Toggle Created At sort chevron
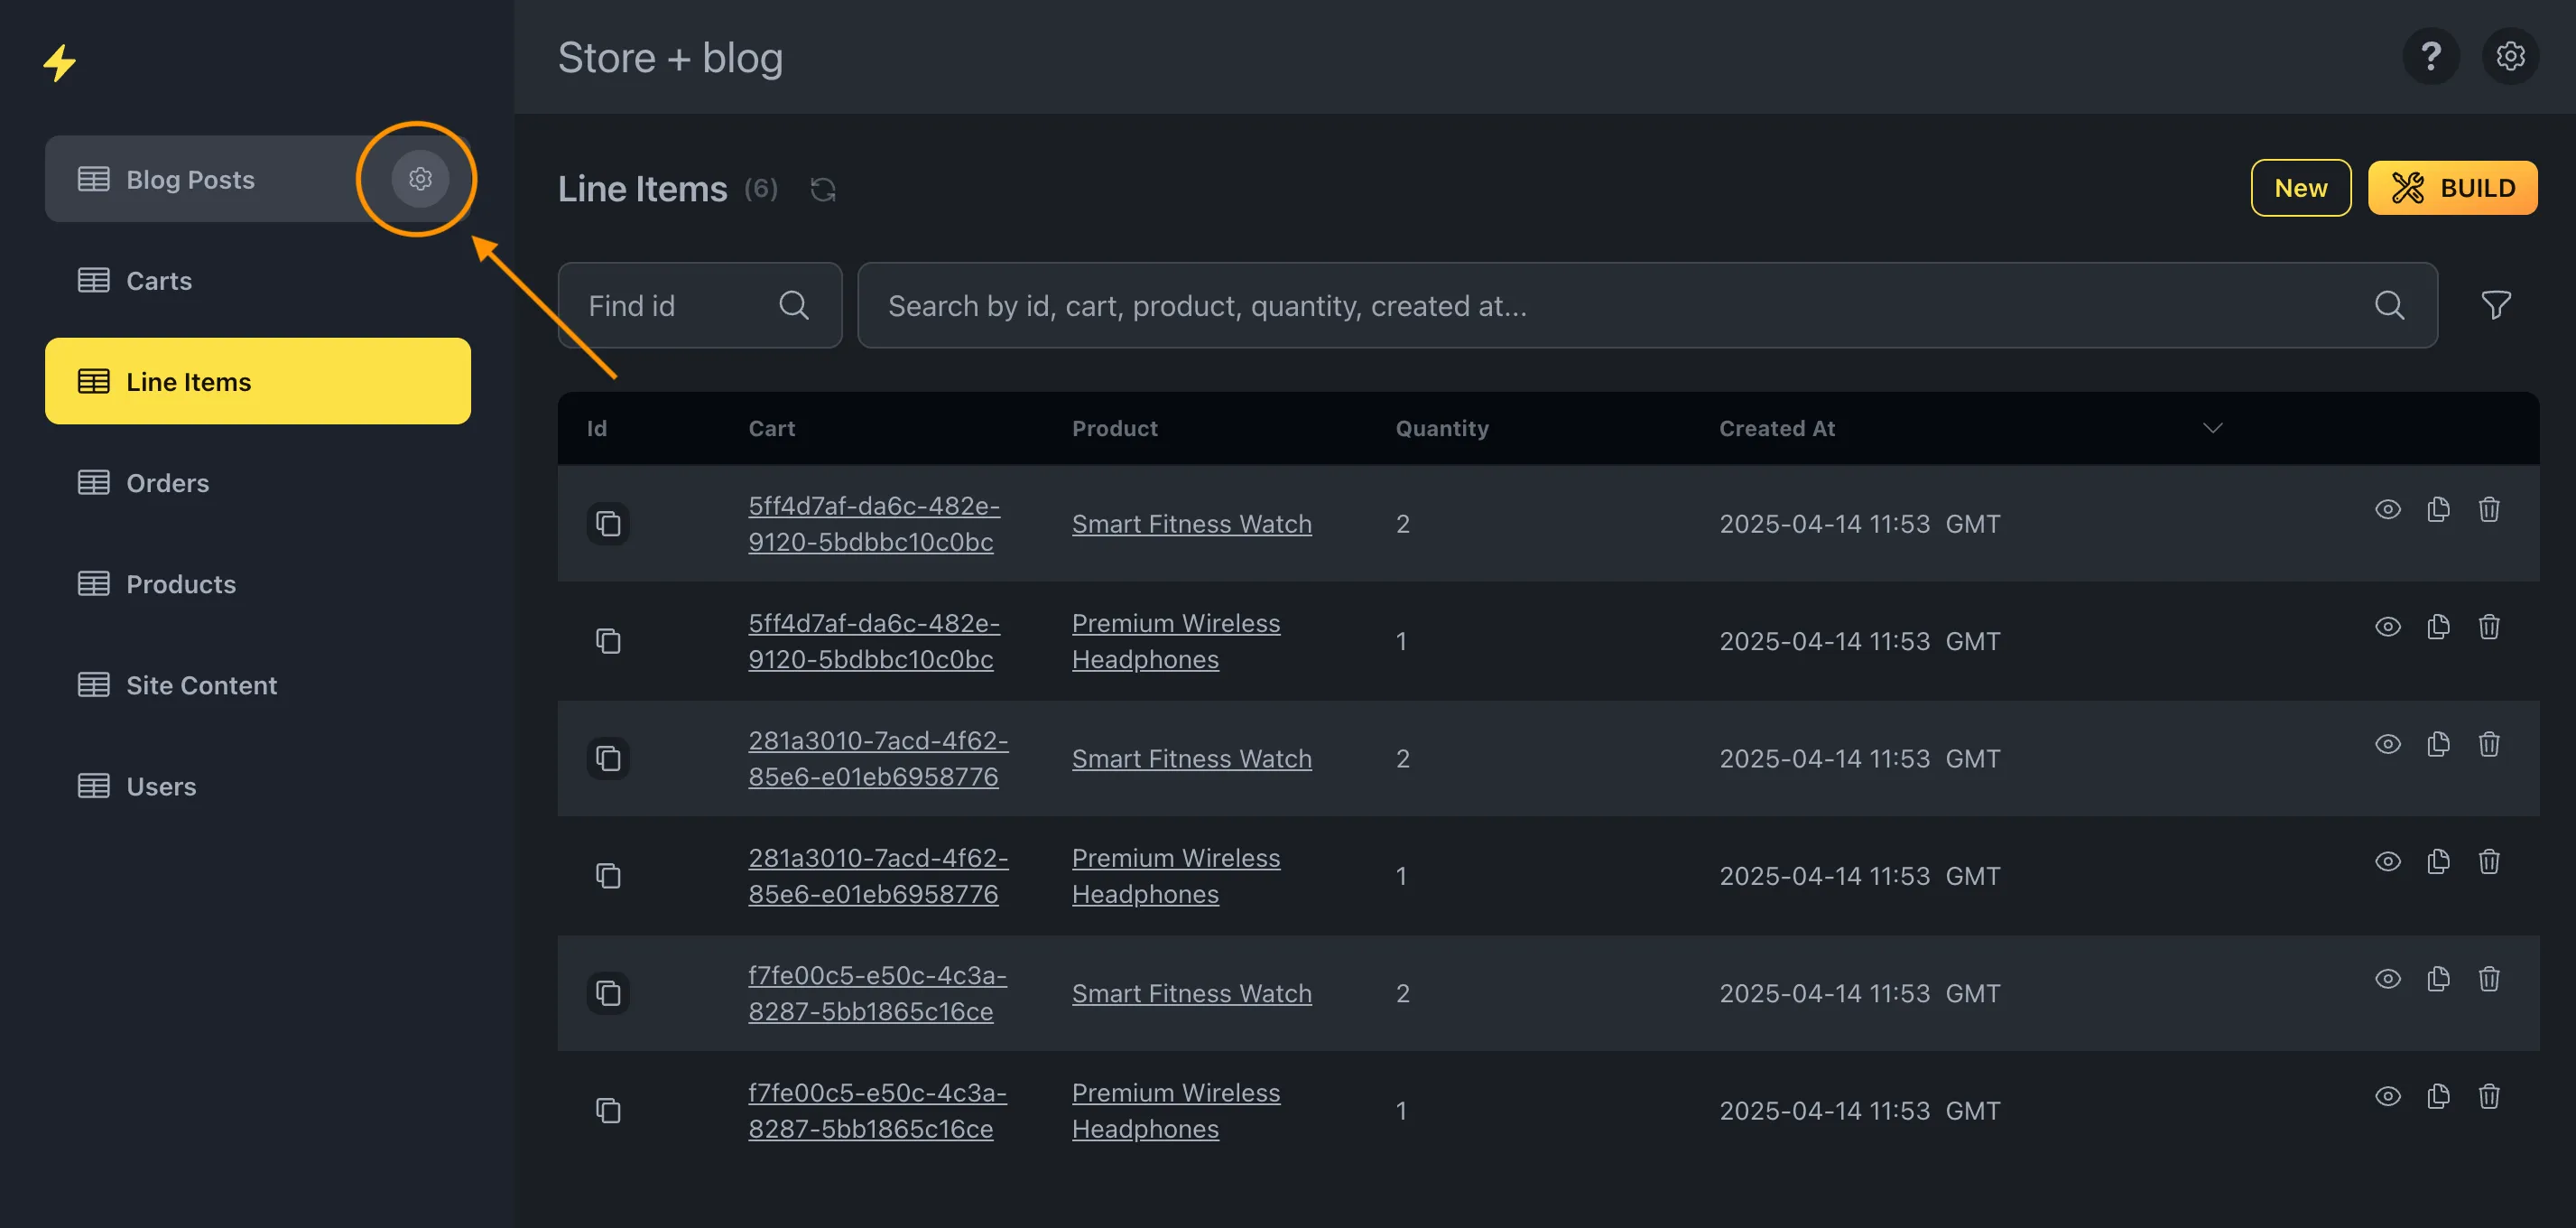The height and width of the screenshot is (1228, 2576). click(2212, 428)
